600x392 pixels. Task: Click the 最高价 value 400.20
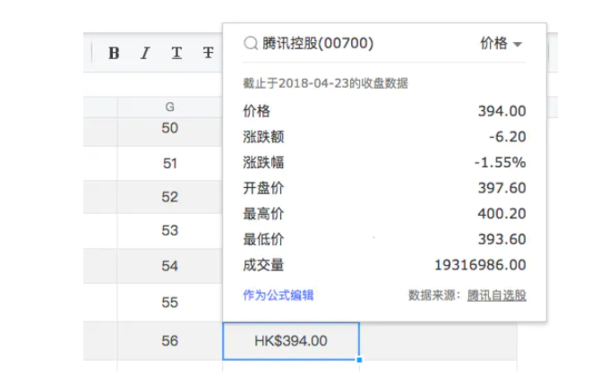(502, 214)
